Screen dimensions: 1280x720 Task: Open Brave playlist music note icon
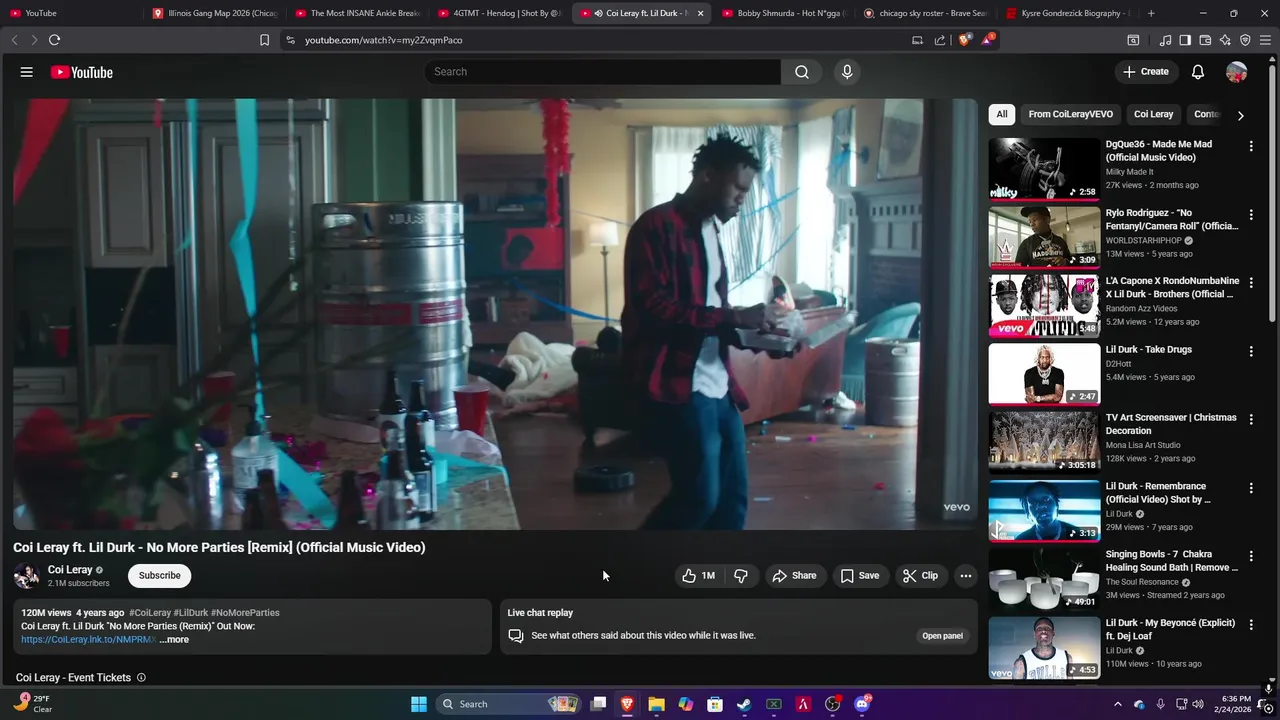tap(1165, 40)
